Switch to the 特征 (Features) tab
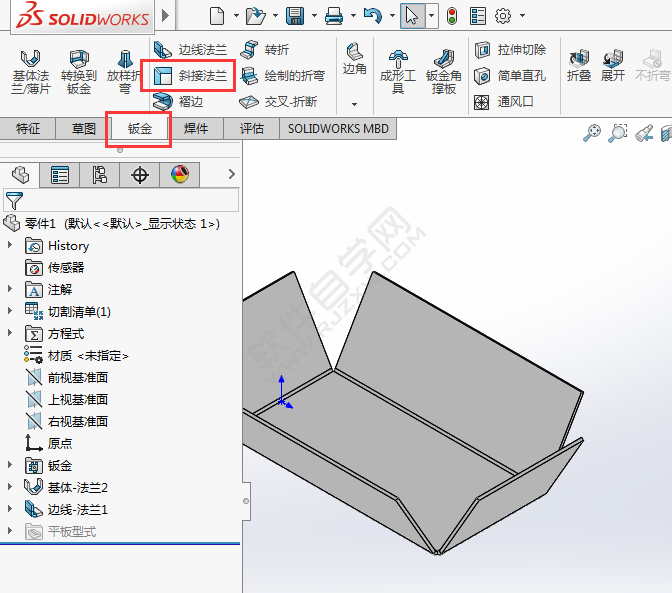The width and height of the screenshot is (672, 593). tap(28, 129)
